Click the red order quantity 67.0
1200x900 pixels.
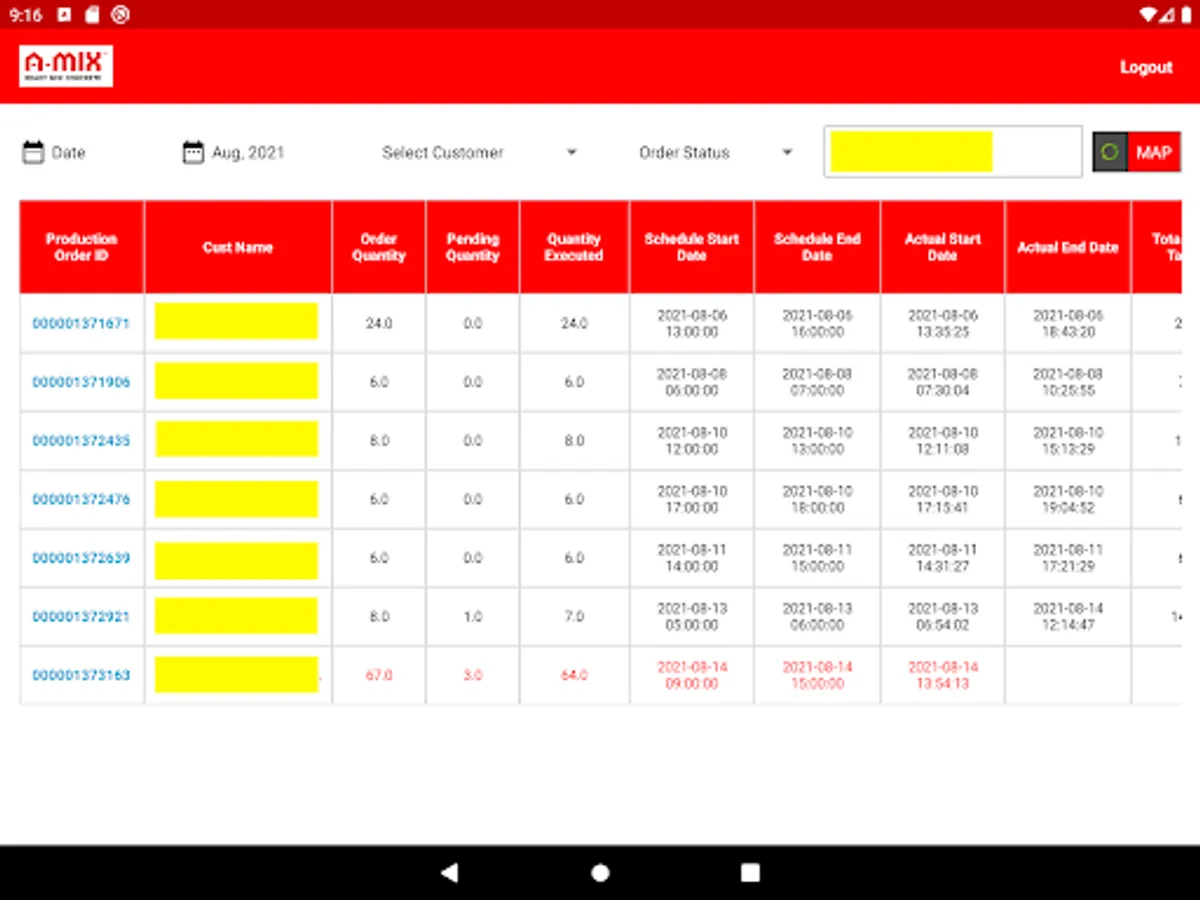tap(379, 675)
